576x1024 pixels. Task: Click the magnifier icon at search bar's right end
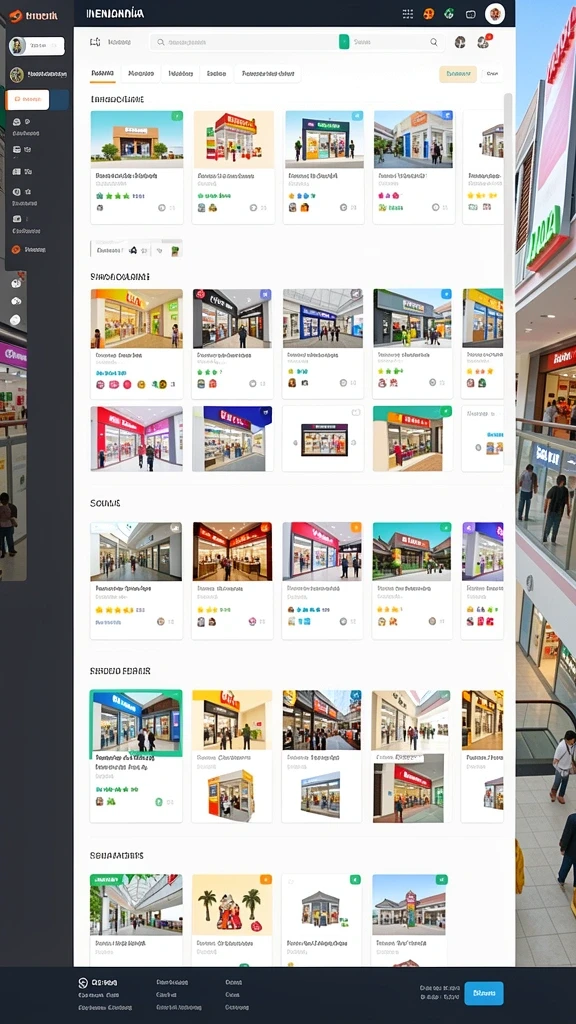coord(434,42)
